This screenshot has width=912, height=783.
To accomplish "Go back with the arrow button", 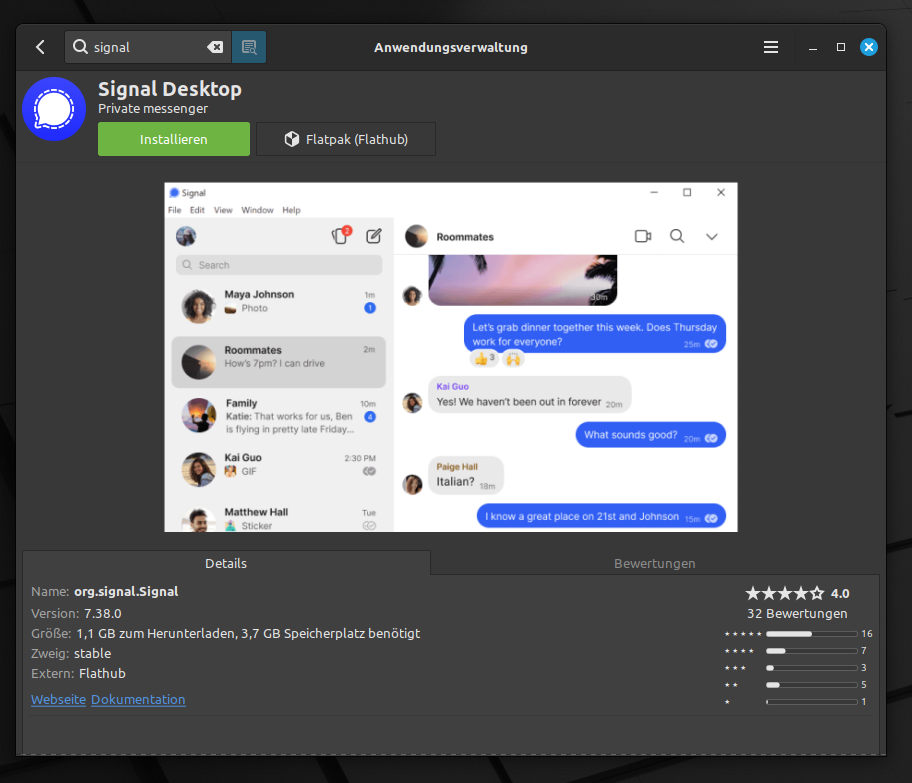I will coord(40,47).
